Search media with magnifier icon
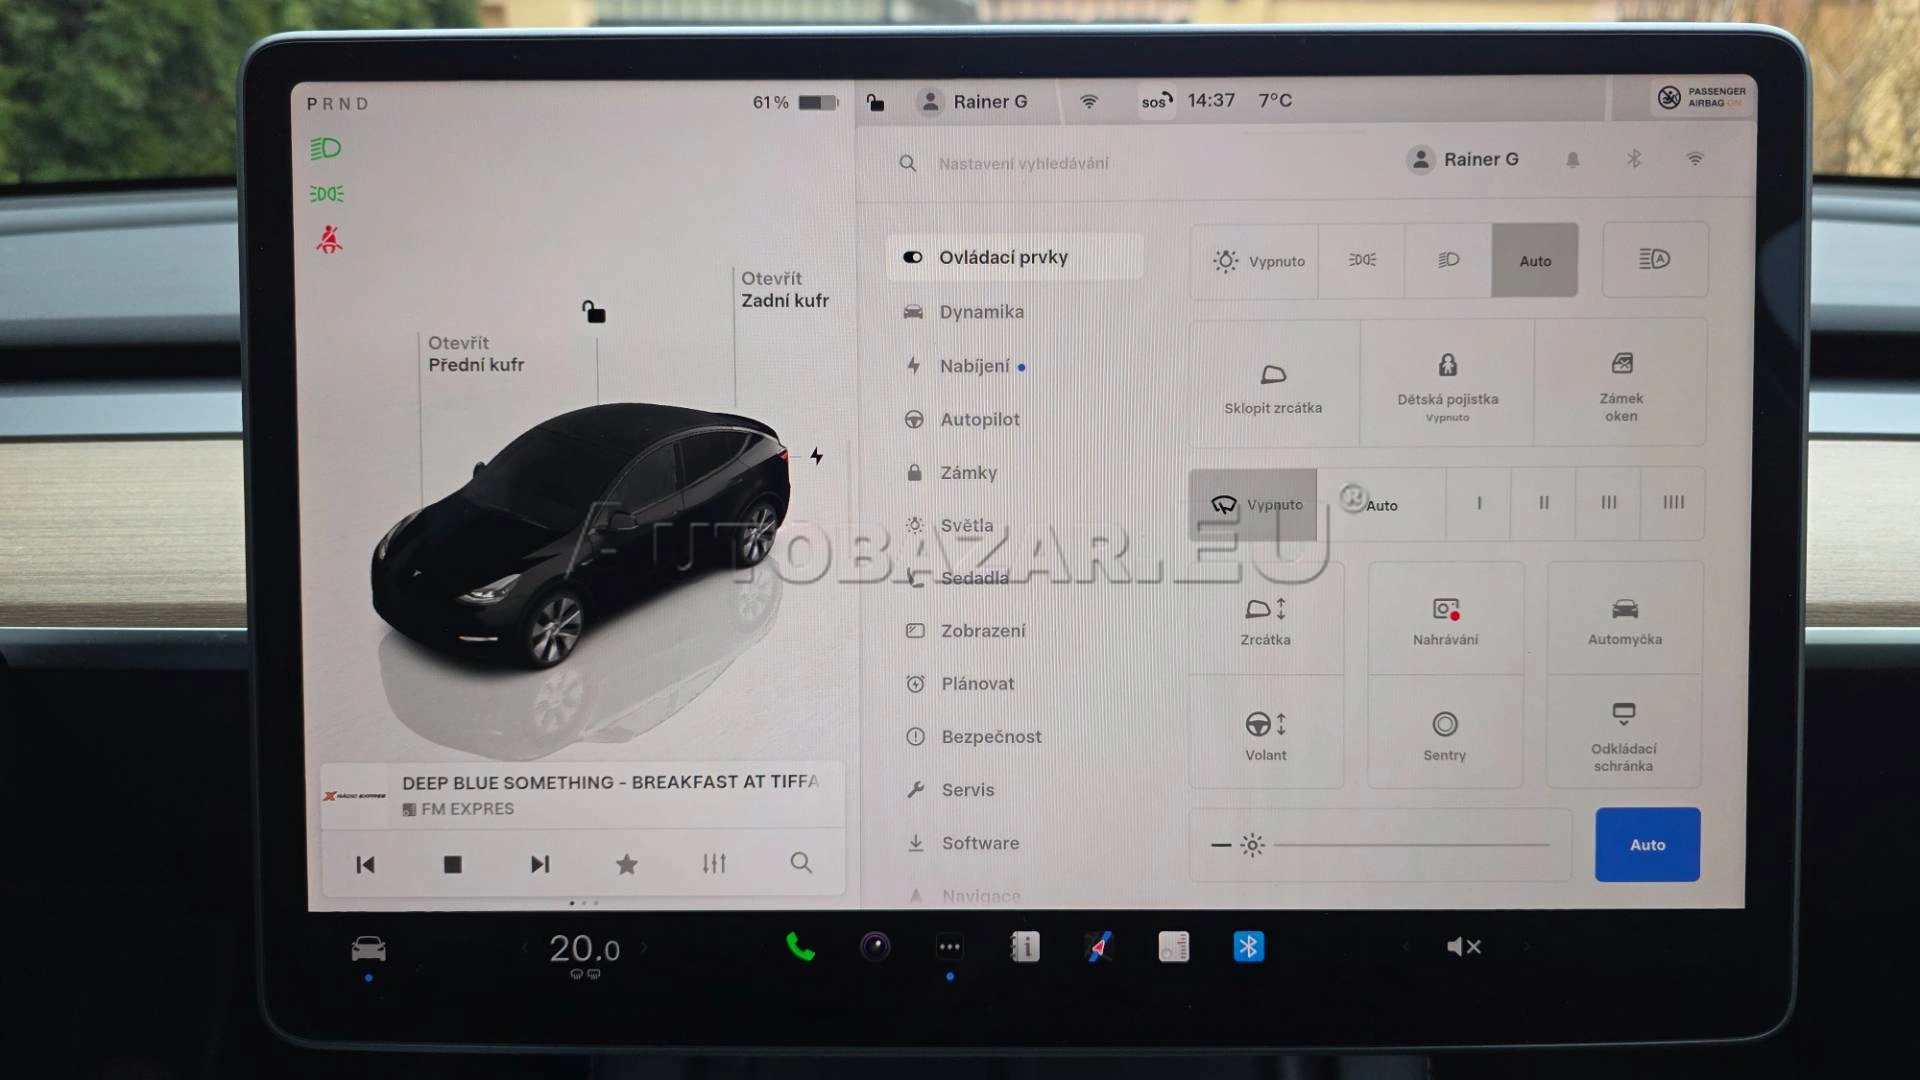1920x1080 pixels. pyautogui.click(x=801, y=862)
